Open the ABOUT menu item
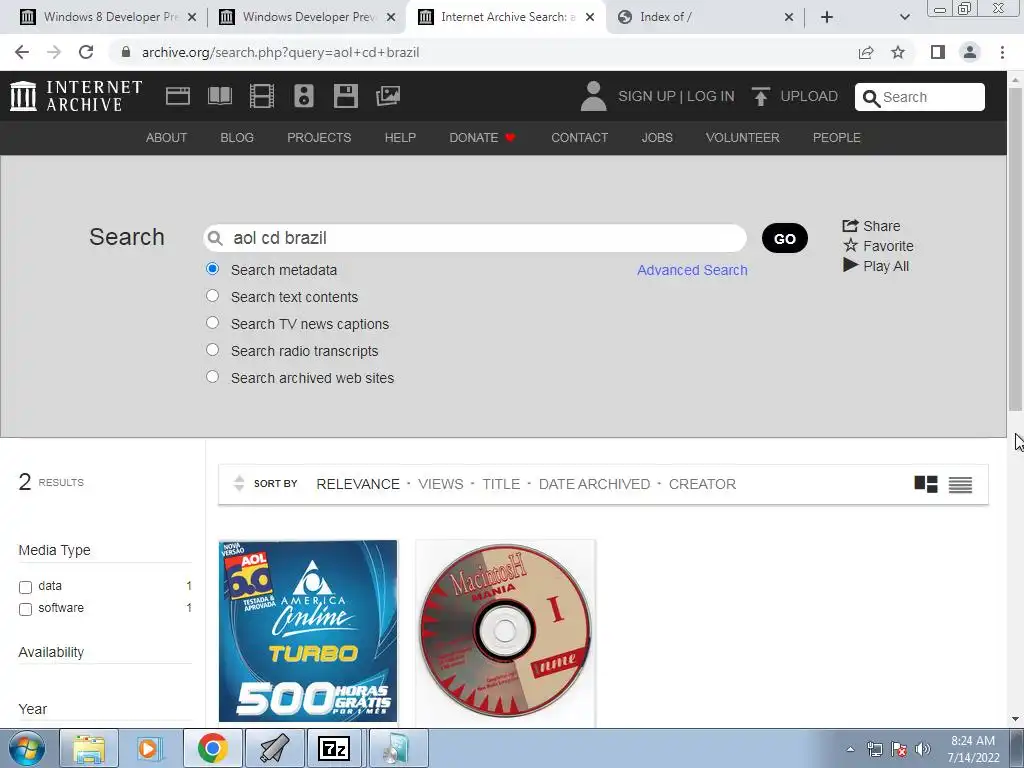This screenshot has width=1024, height=768. (x=167, y=138)
